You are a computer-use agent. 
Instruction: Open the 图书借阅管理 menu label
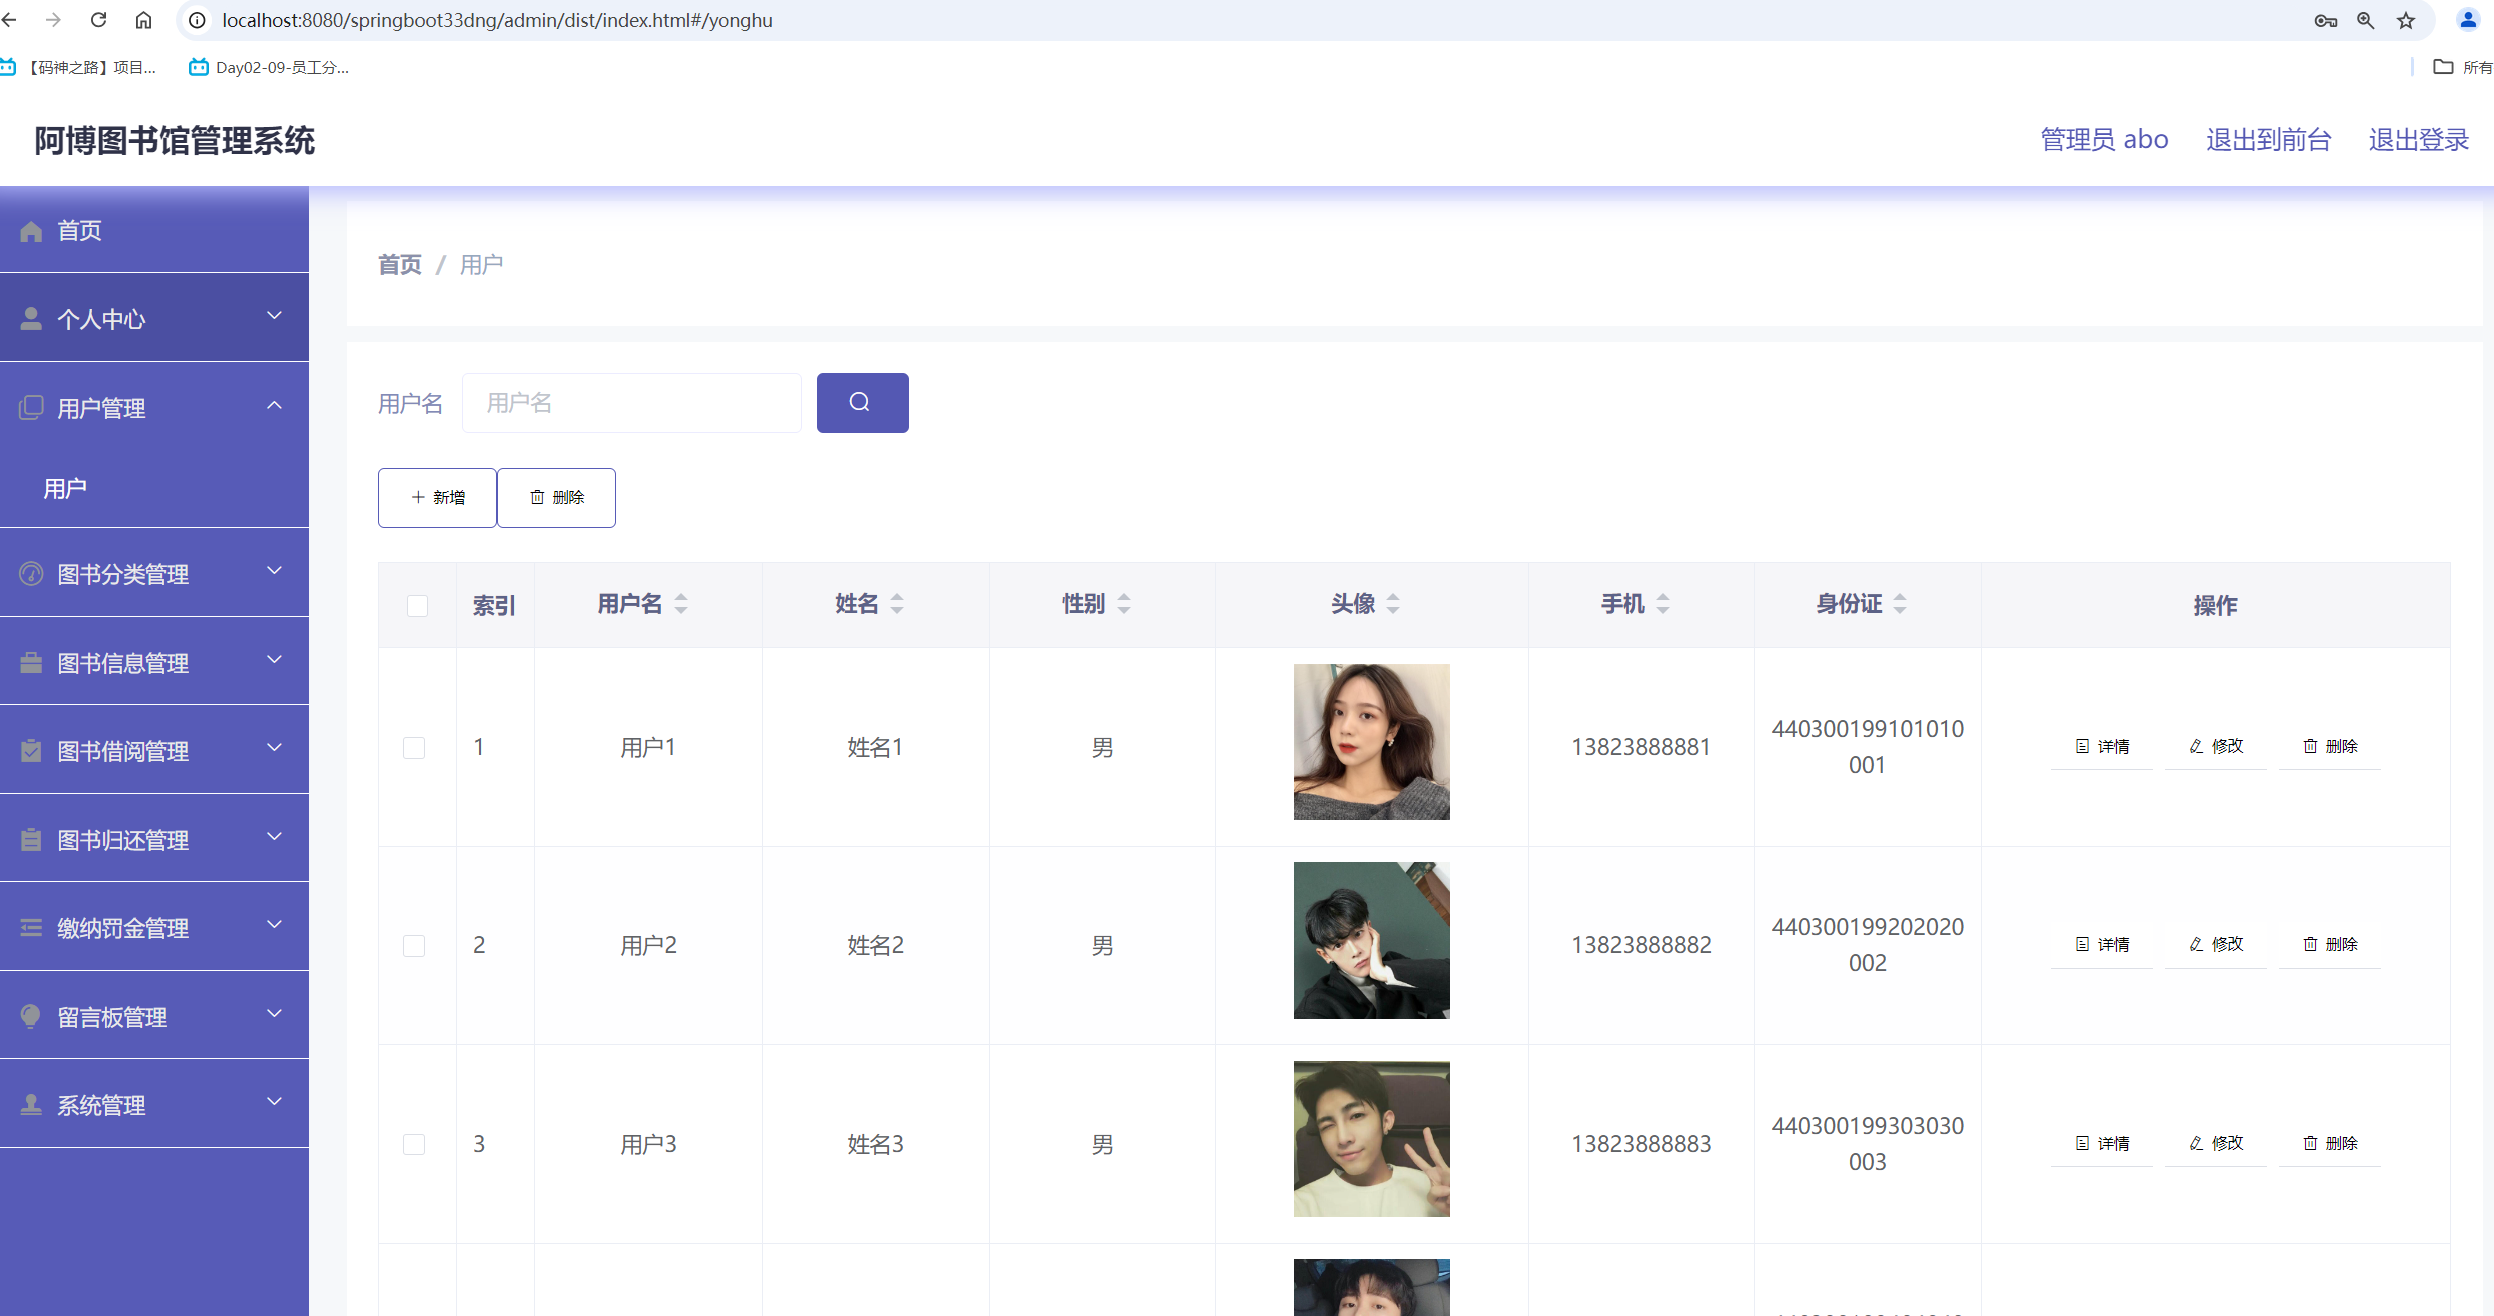[123, 751]
